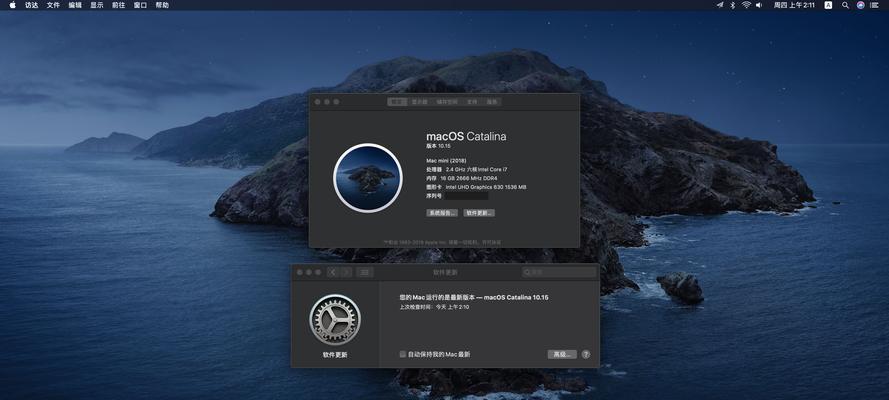Open the 前往 menu
889x400 pixels.
coord(118,5)
